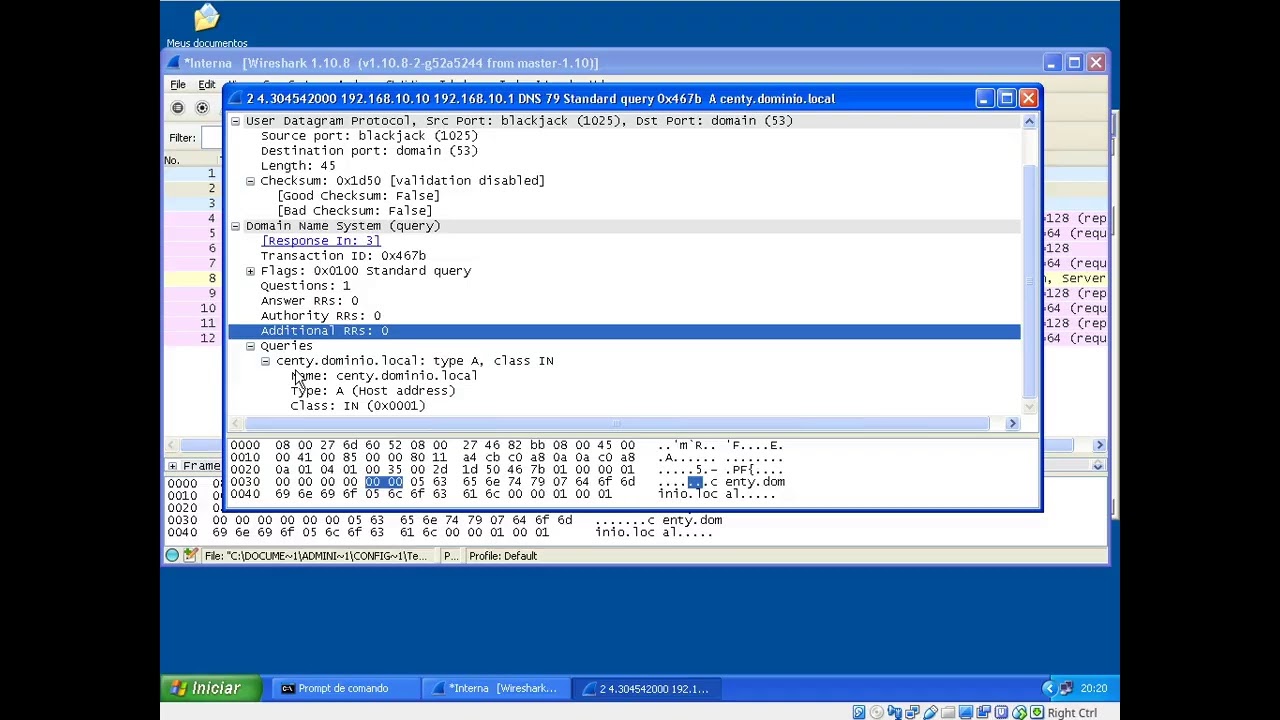Select the Length: 45 row
Screen dimensions: 1280x720
[298, 166]
